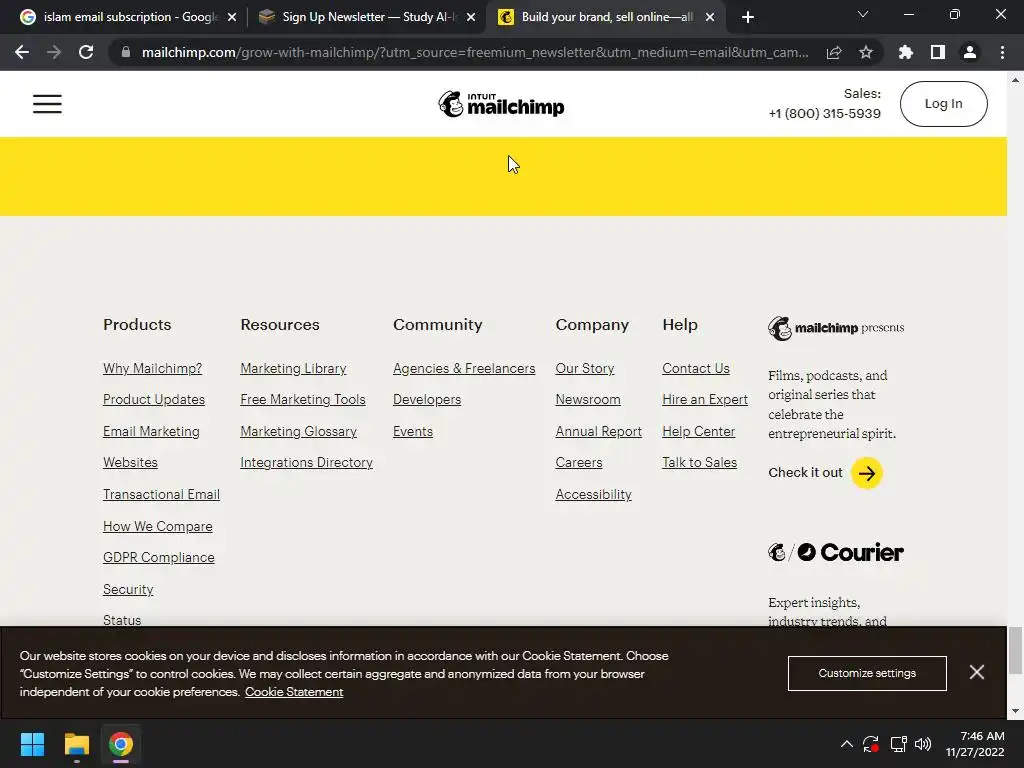Open the Cookie Statement link
The height and width of the screenshot is (768, 1024).
[x=294, y=692]
